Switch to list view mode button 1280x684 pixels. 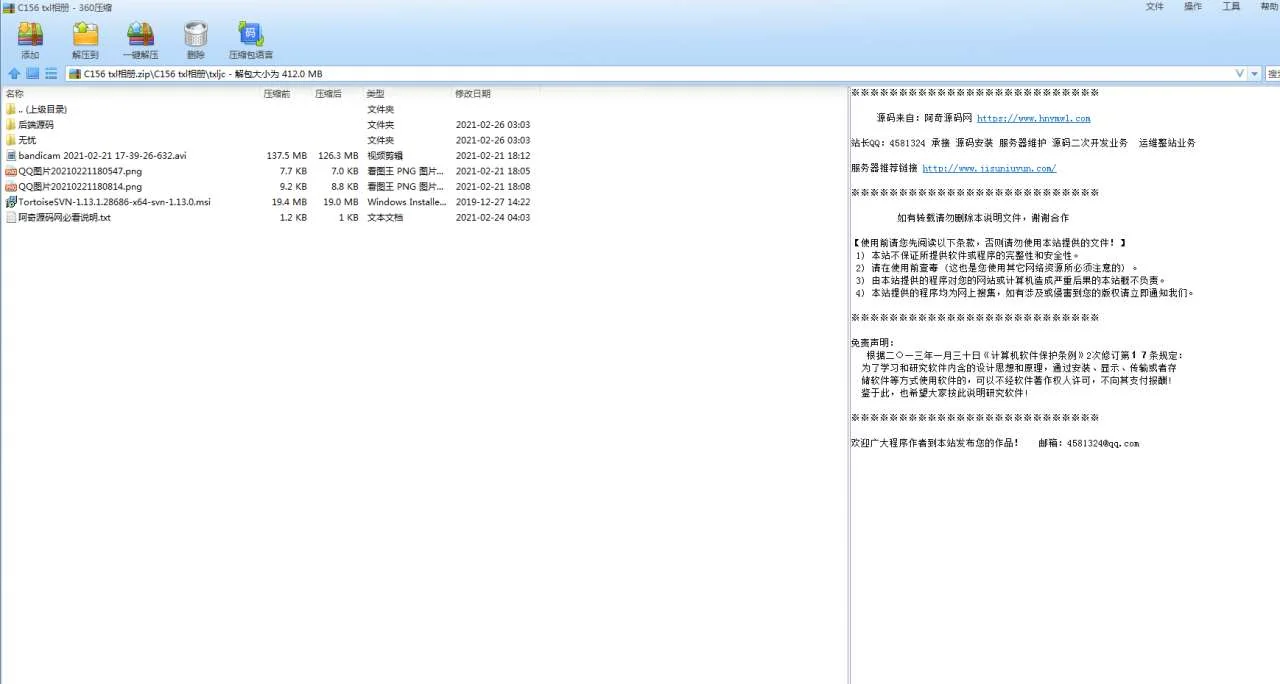50,74
